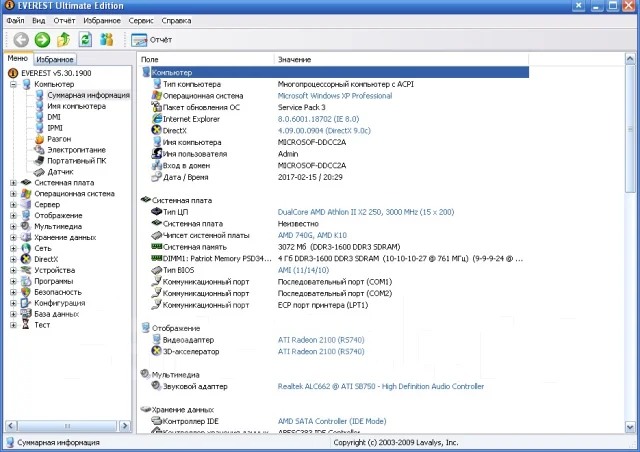Click the 4.09.00.0904 (DirectX 9.0c) link

pyautogui.click(x=324, y=131)
